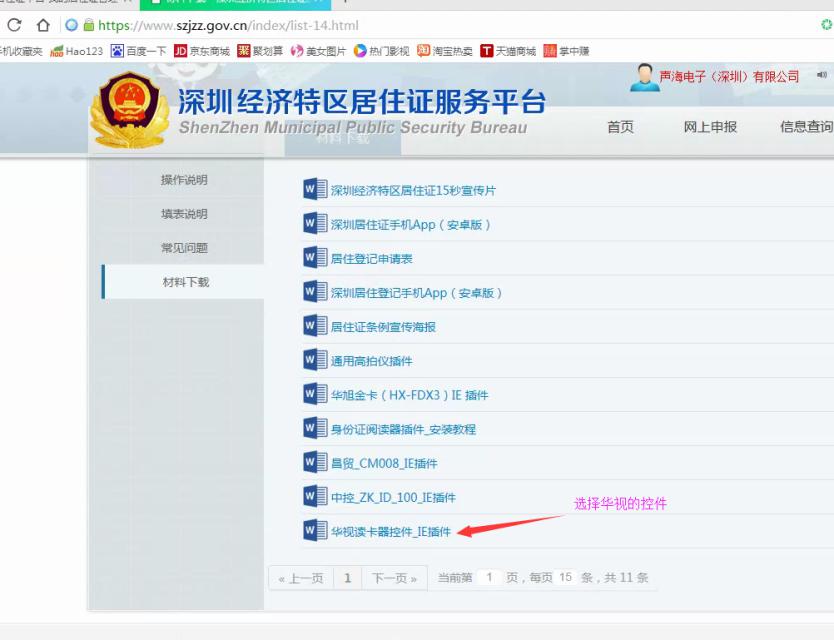This screenshot has height=640, width=834.
Task: Download the 华旭金卡（HX-FDX3）IE 插件 file
Action: click(409, 395)
